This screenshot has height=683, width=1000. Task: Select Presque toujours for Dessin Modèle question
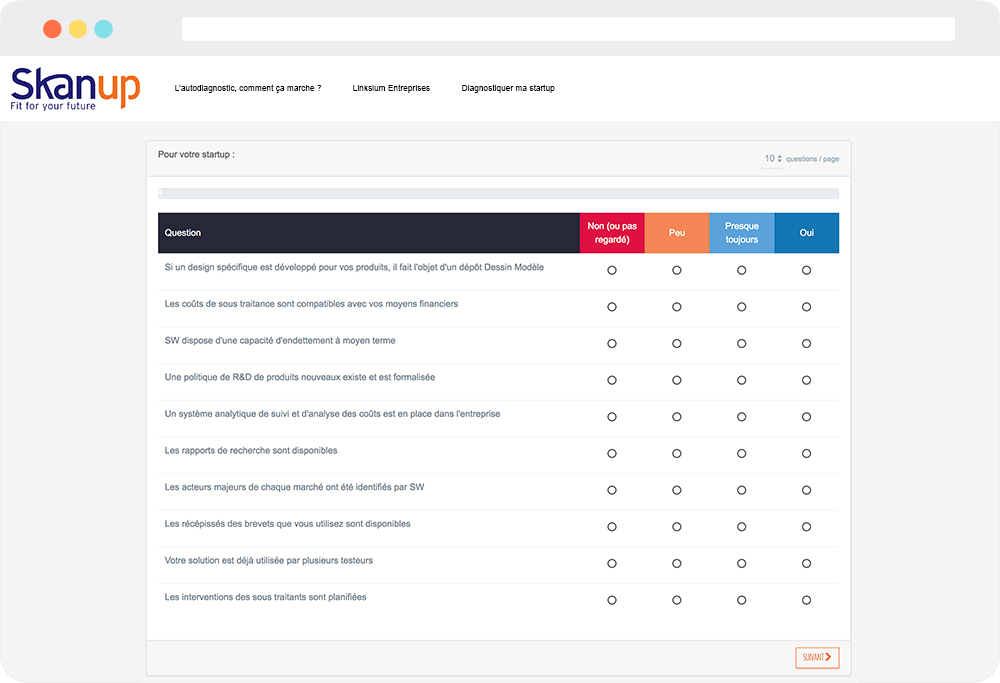[742, 270]
